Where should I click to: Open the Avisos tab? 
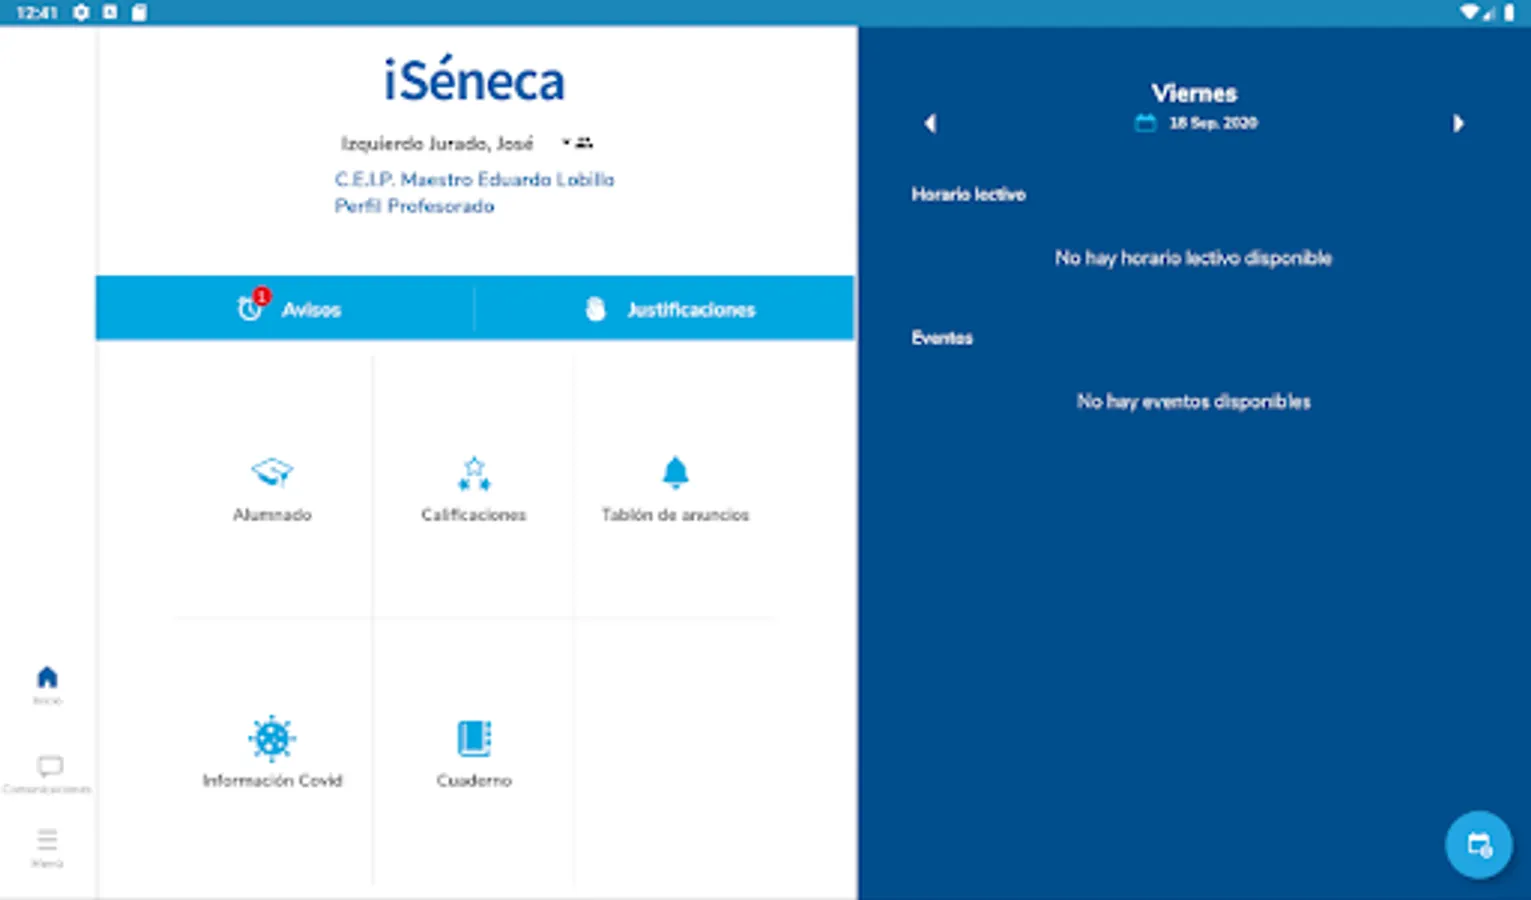tap(285, 309)
